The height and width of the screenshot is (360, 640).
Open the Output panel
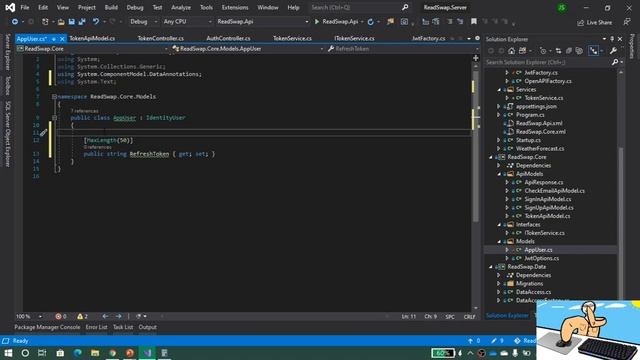(x=148, y=327)
